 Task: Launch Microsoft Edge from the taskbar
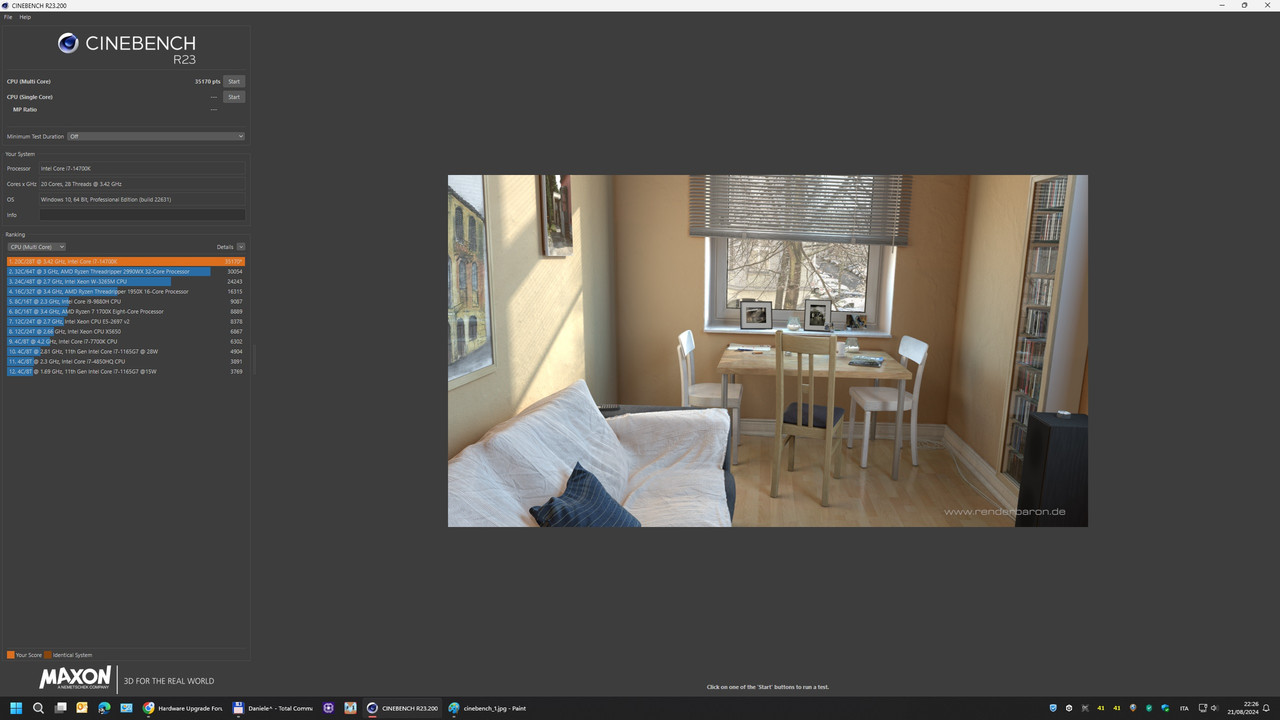tap(104, 708)
